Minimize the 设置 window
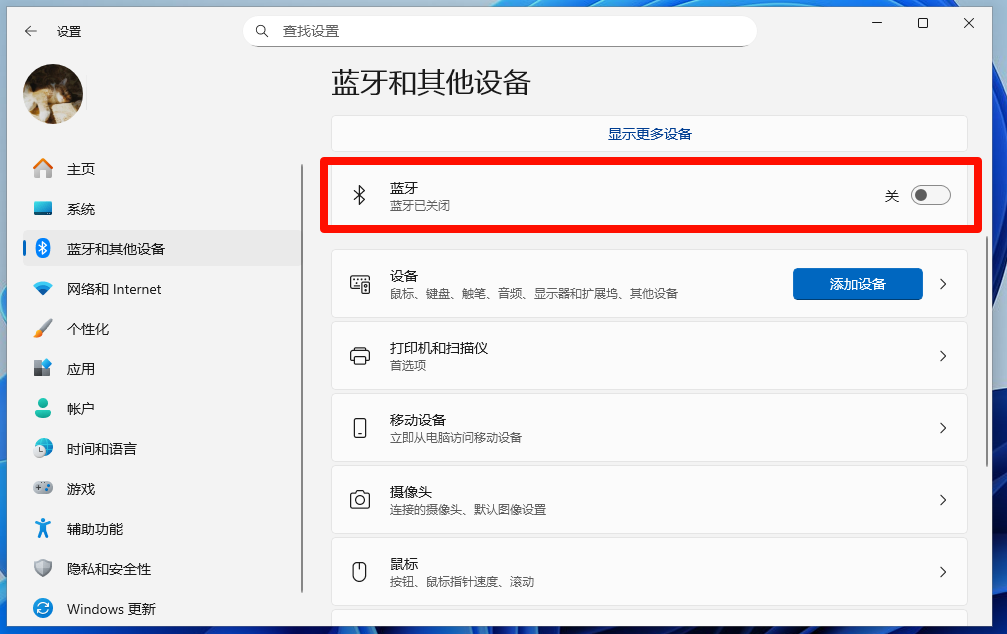The height and width of the screenshot is (634, 1007). coord(877,23)
